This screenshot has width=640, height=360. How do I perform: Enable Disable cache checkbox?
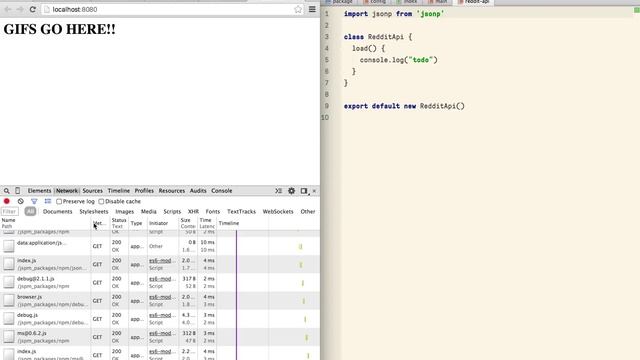(101, 201)
